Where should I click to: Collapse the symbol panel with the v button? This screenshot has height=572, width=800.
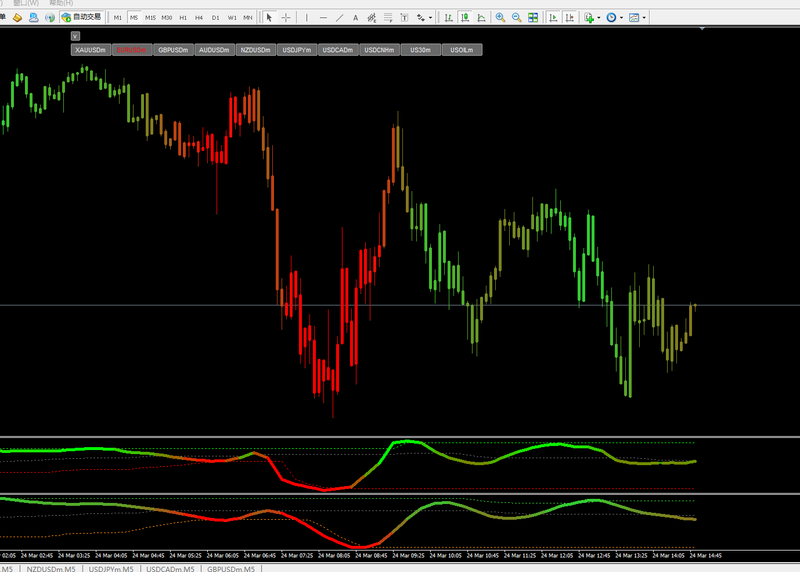(x=75, y=36)
